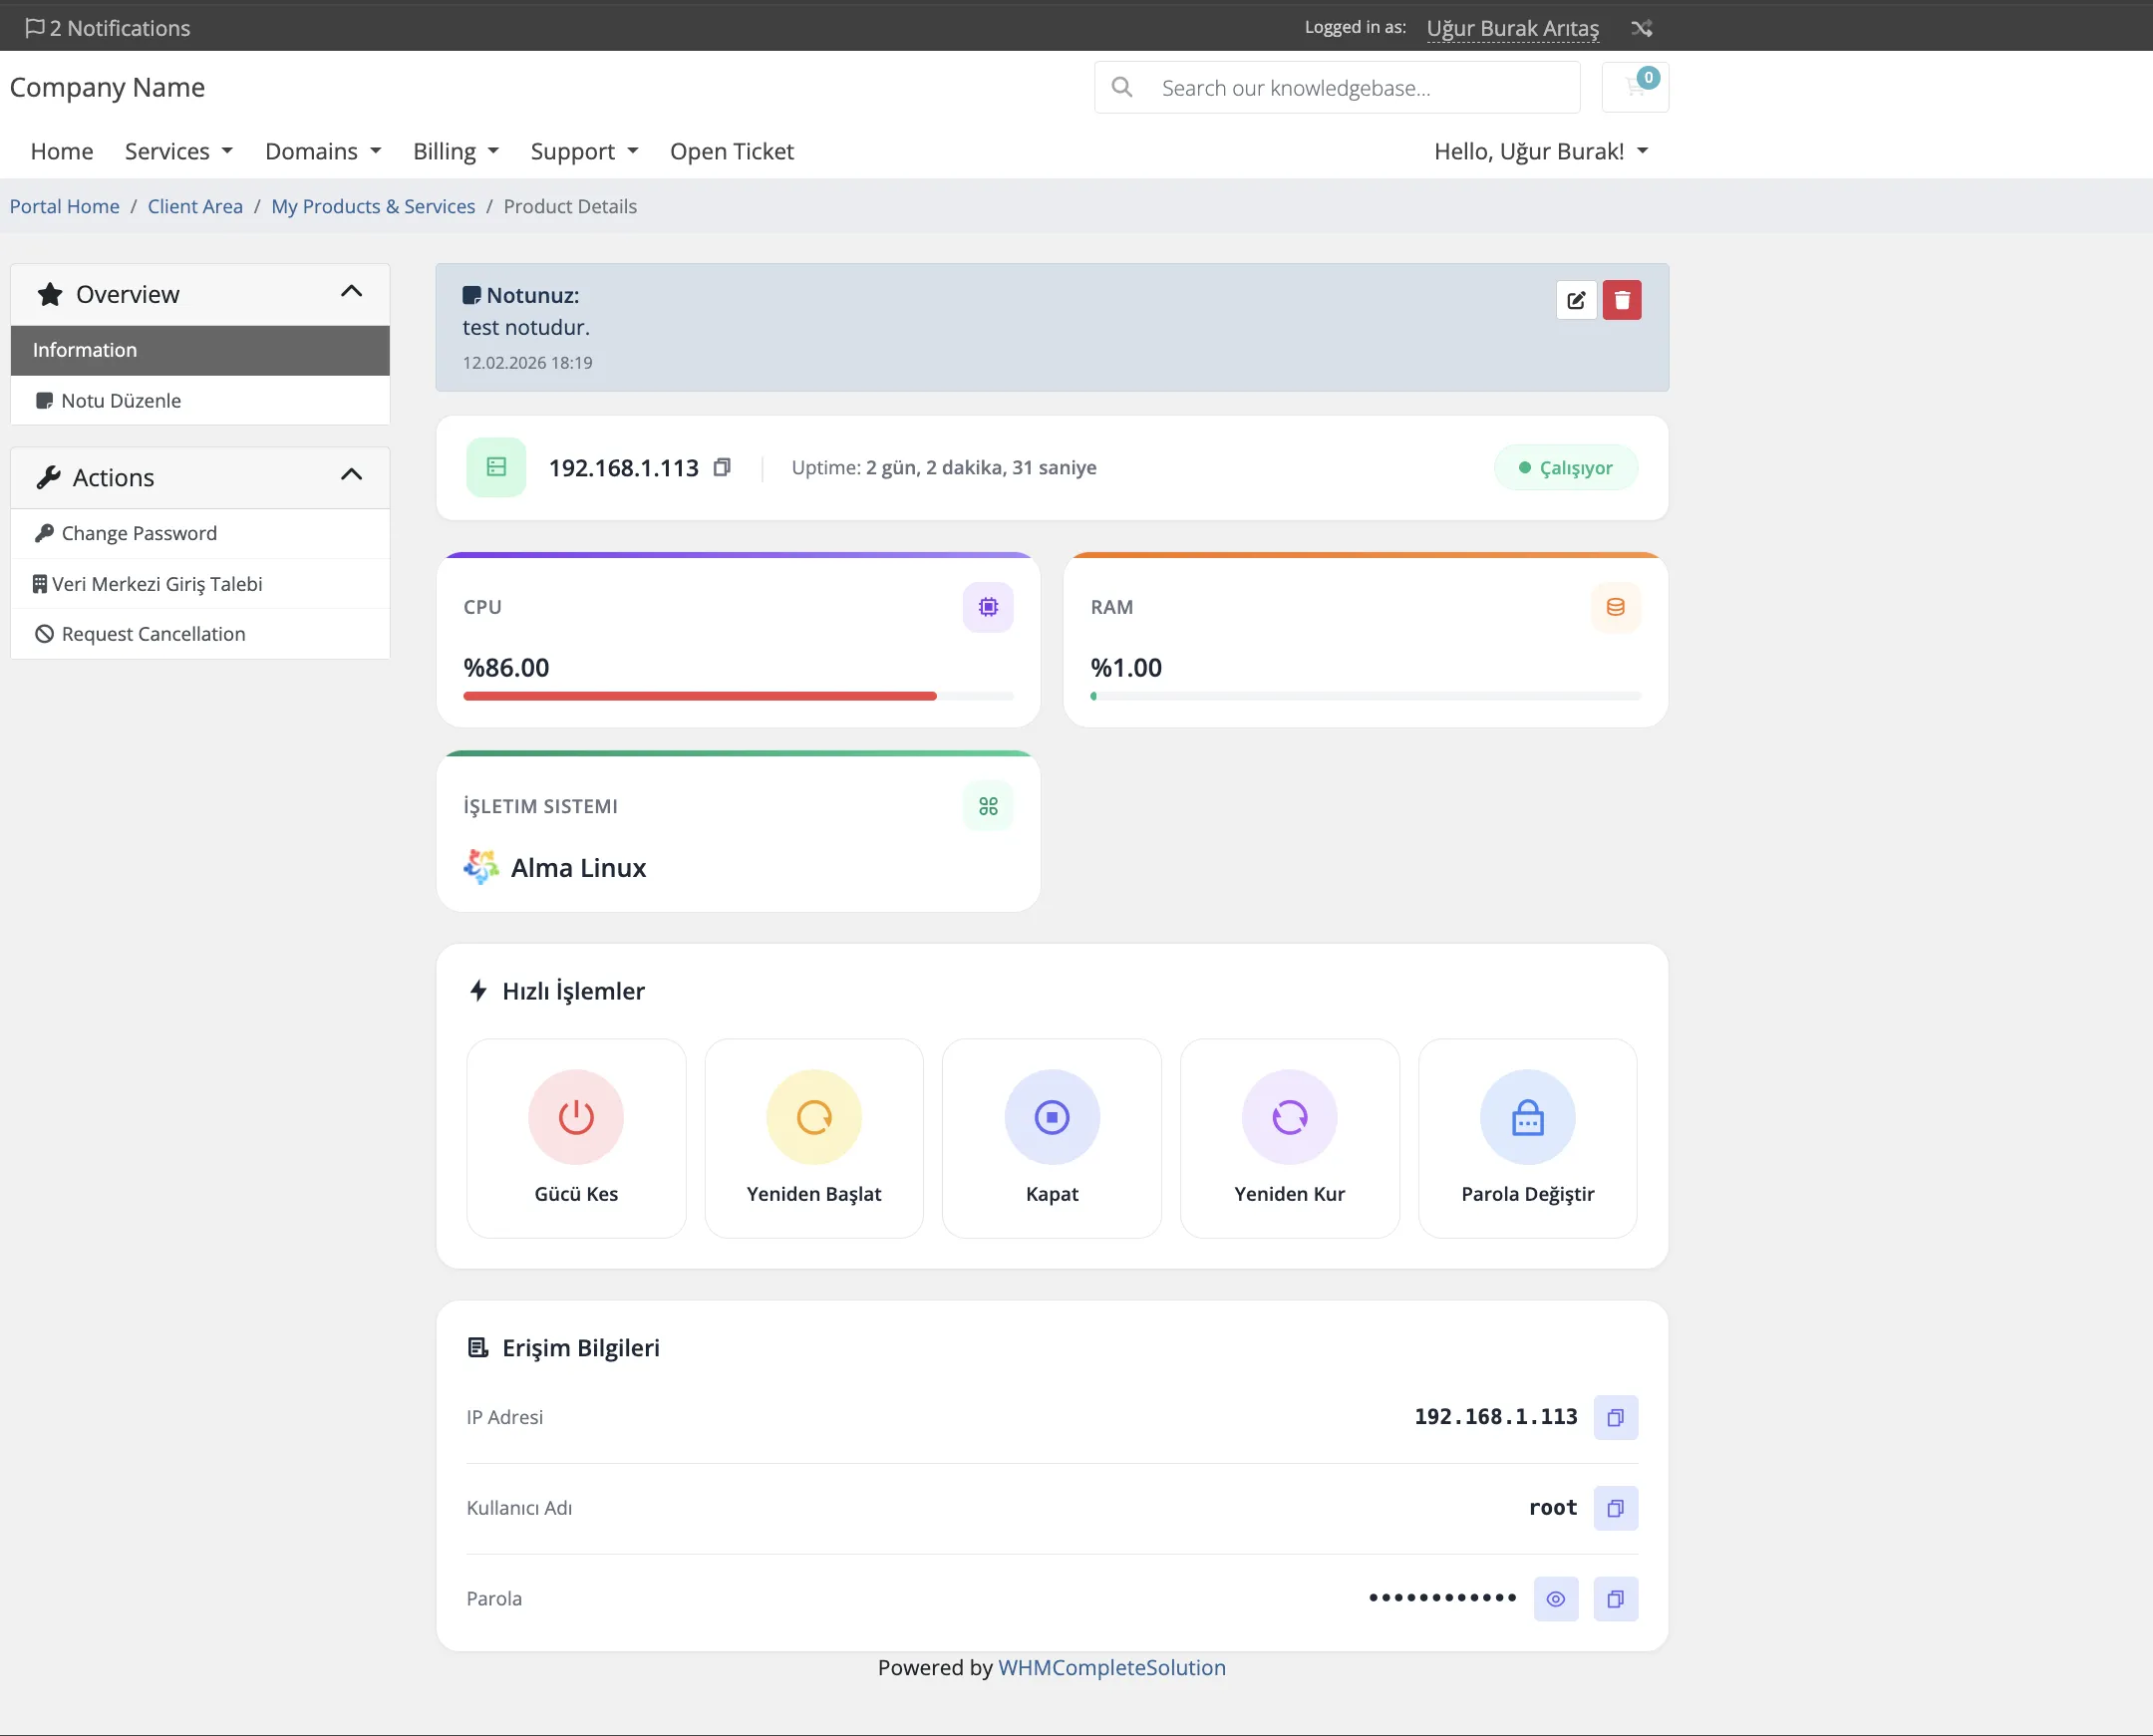
Task: Click the Hızlı İşlemler lightning icon
Action: coord(479,991)
